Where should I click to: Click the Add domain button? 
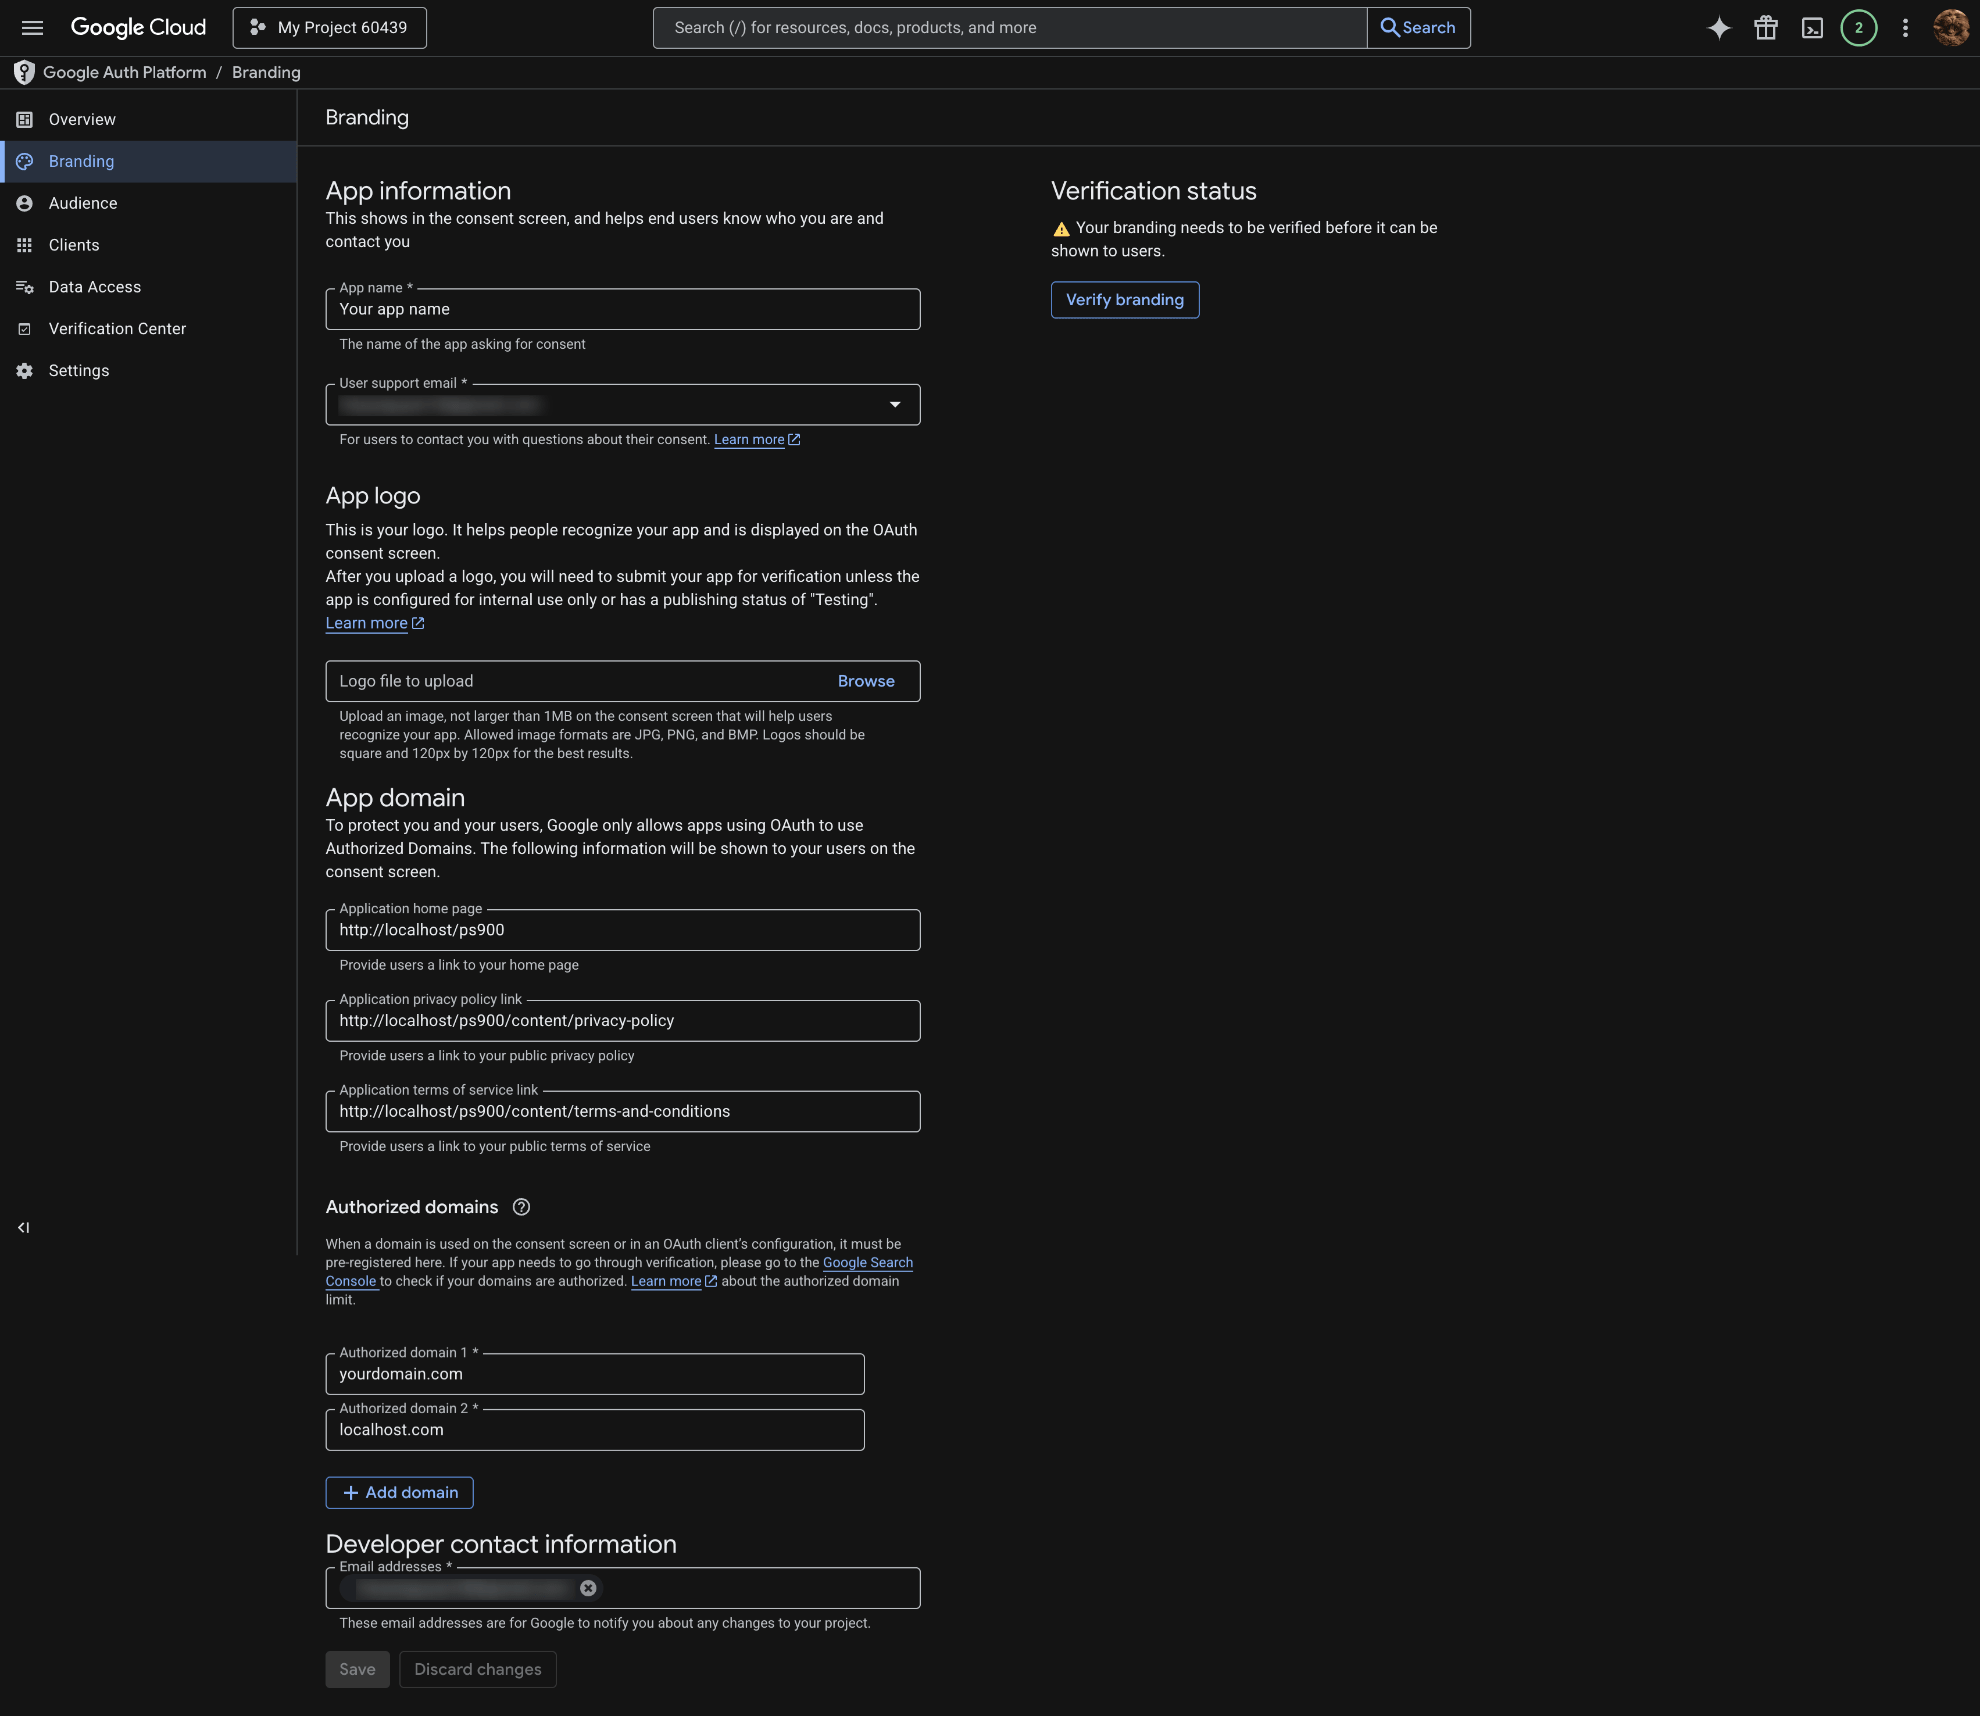[x=399, y=1492]
